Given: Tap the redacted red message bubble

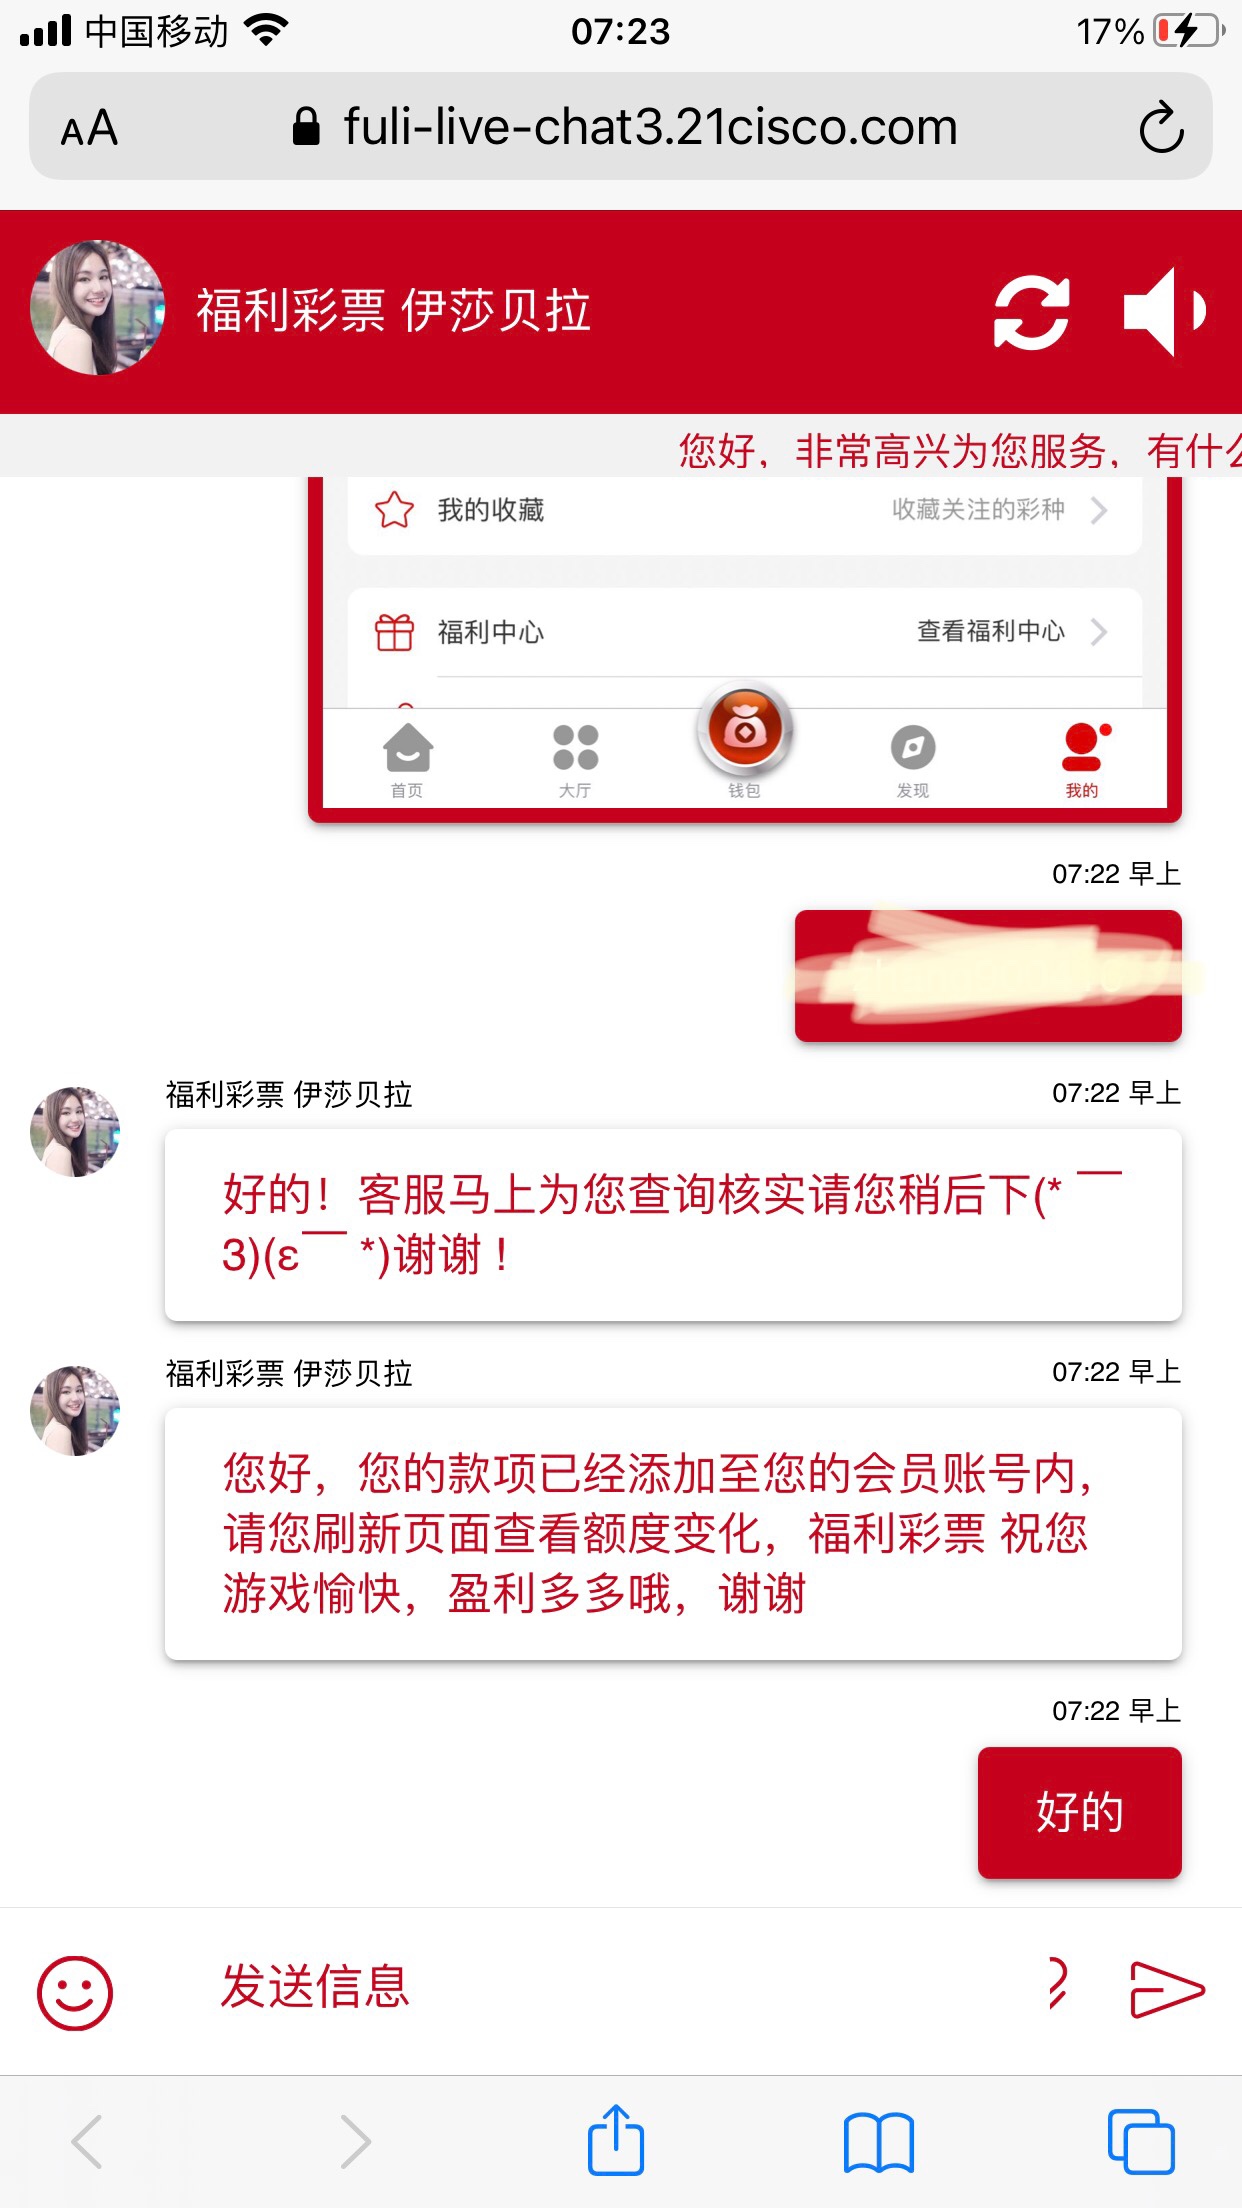Looking at the screenshot, I should (988, 976).
